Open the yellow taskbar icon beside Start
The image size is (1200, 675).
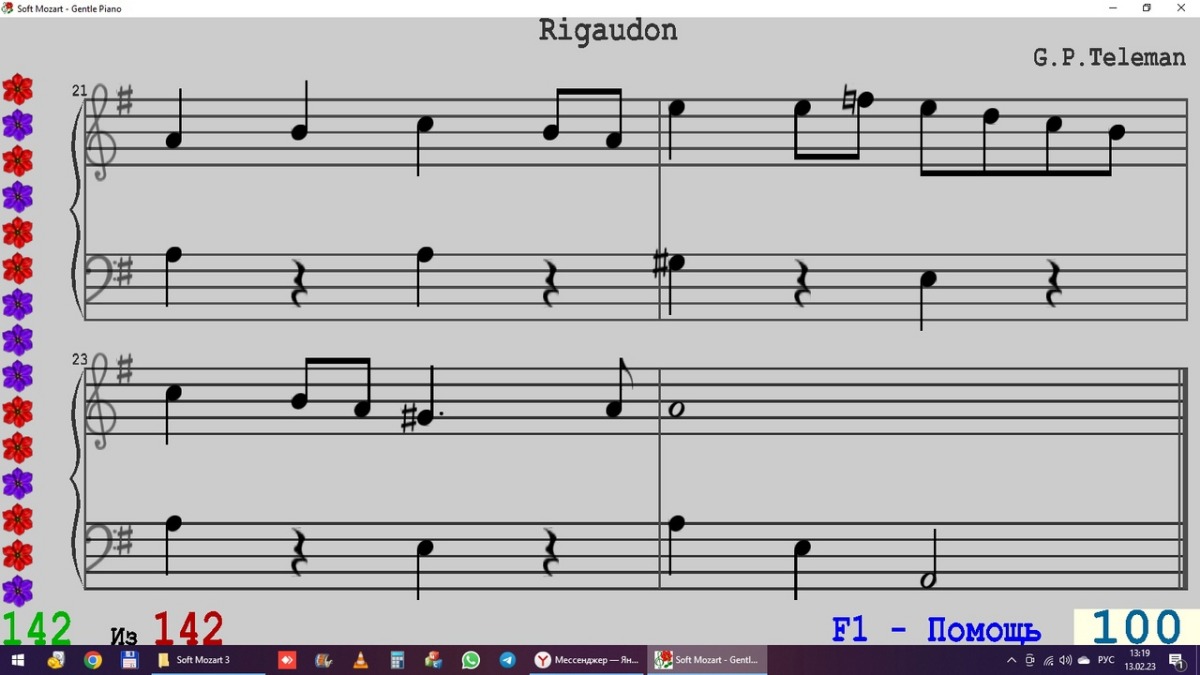[56, 660]
